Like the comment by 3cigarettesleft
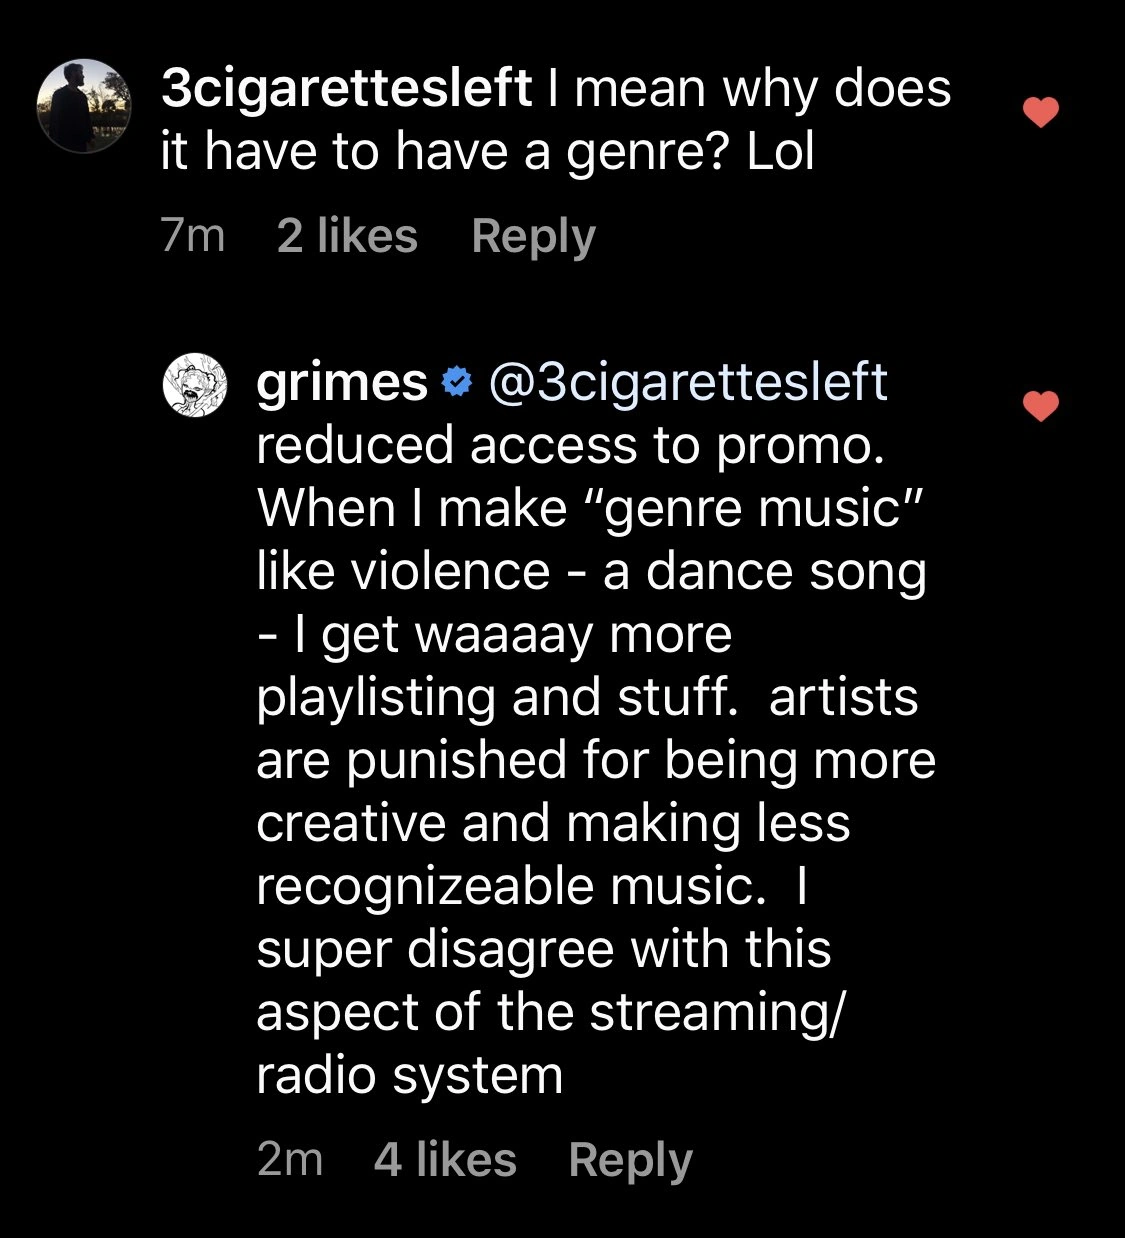The image size is (1125, 1238). pos(1041,113)
